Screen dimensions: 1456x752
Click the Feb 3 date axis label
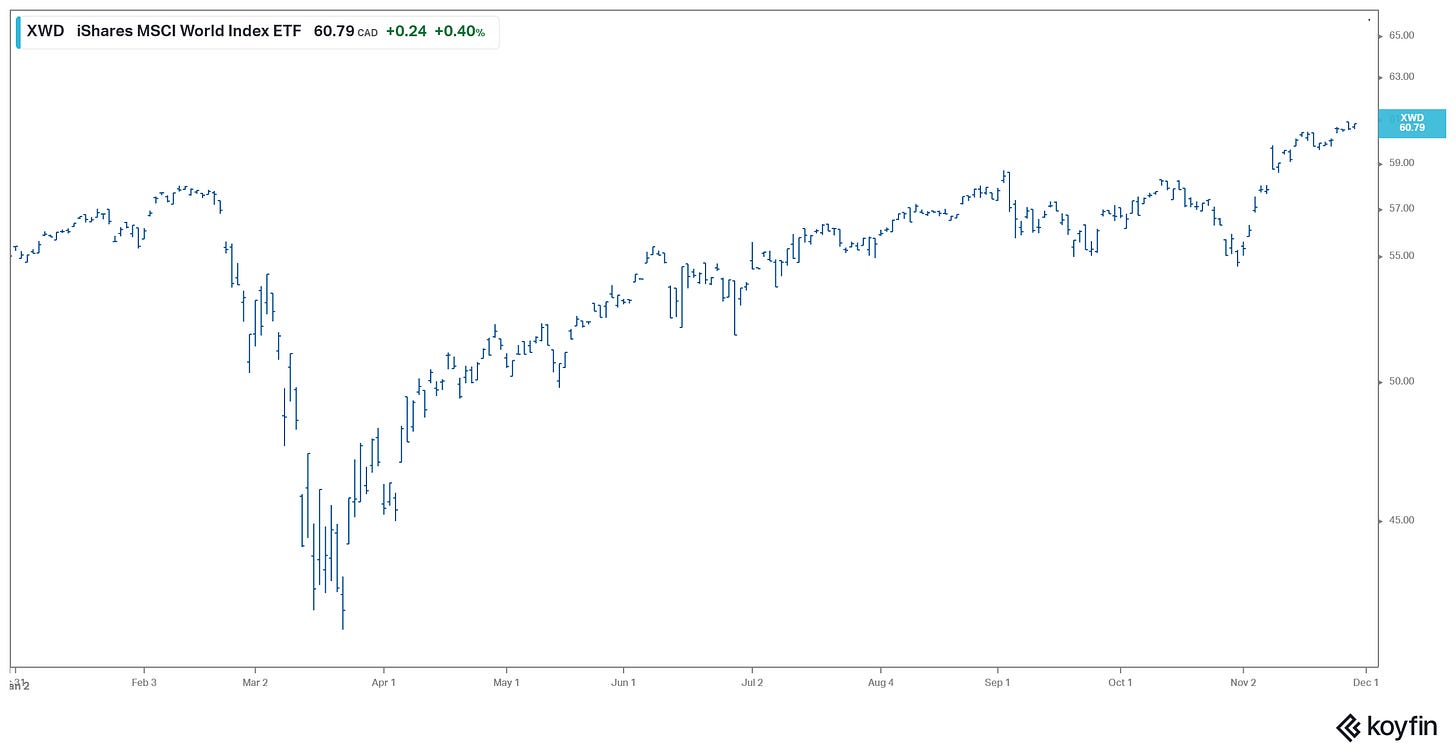(x=144, y=683)
